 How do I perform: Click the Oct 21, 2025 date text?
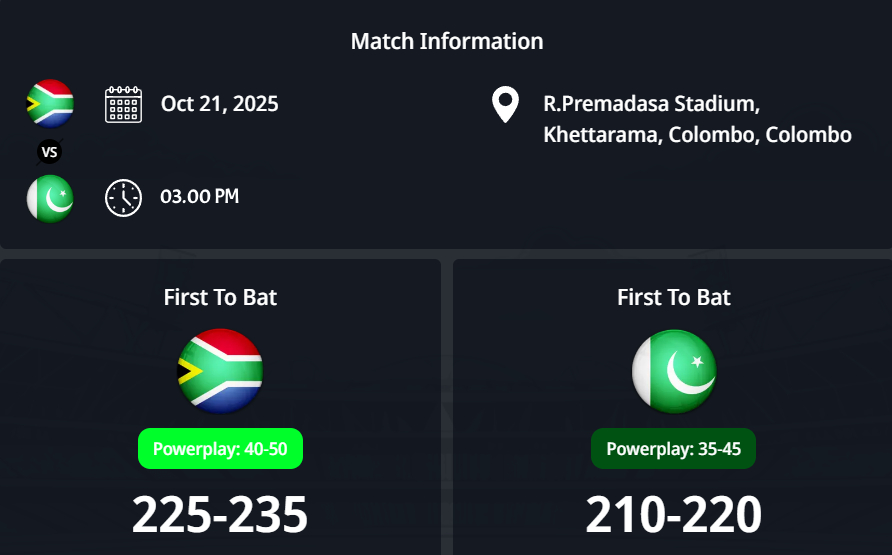(220, 104)
